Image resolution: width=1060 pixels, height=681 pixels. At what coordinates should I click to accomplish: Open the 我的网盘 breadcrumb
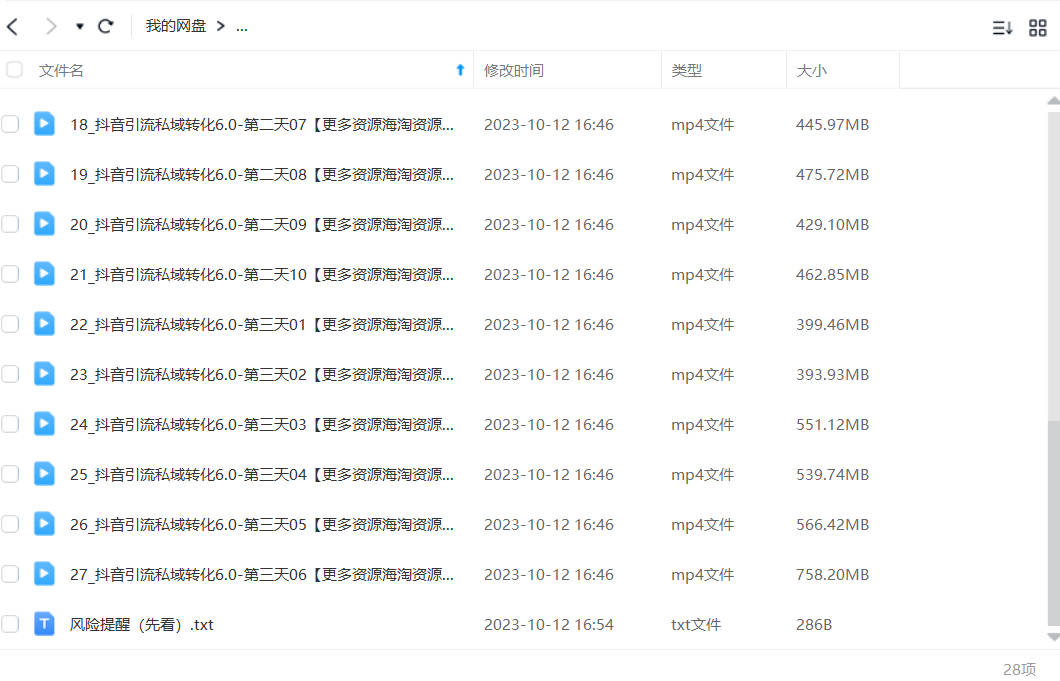[x=176, y=26]
